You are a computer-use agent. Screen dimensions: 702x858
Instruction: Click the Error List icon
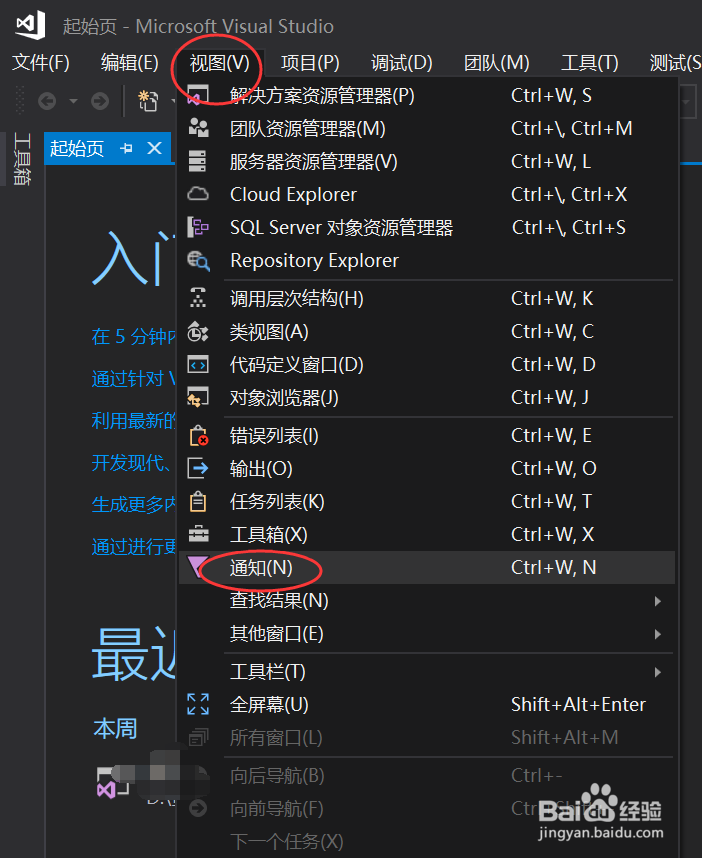tap(199, 436)
